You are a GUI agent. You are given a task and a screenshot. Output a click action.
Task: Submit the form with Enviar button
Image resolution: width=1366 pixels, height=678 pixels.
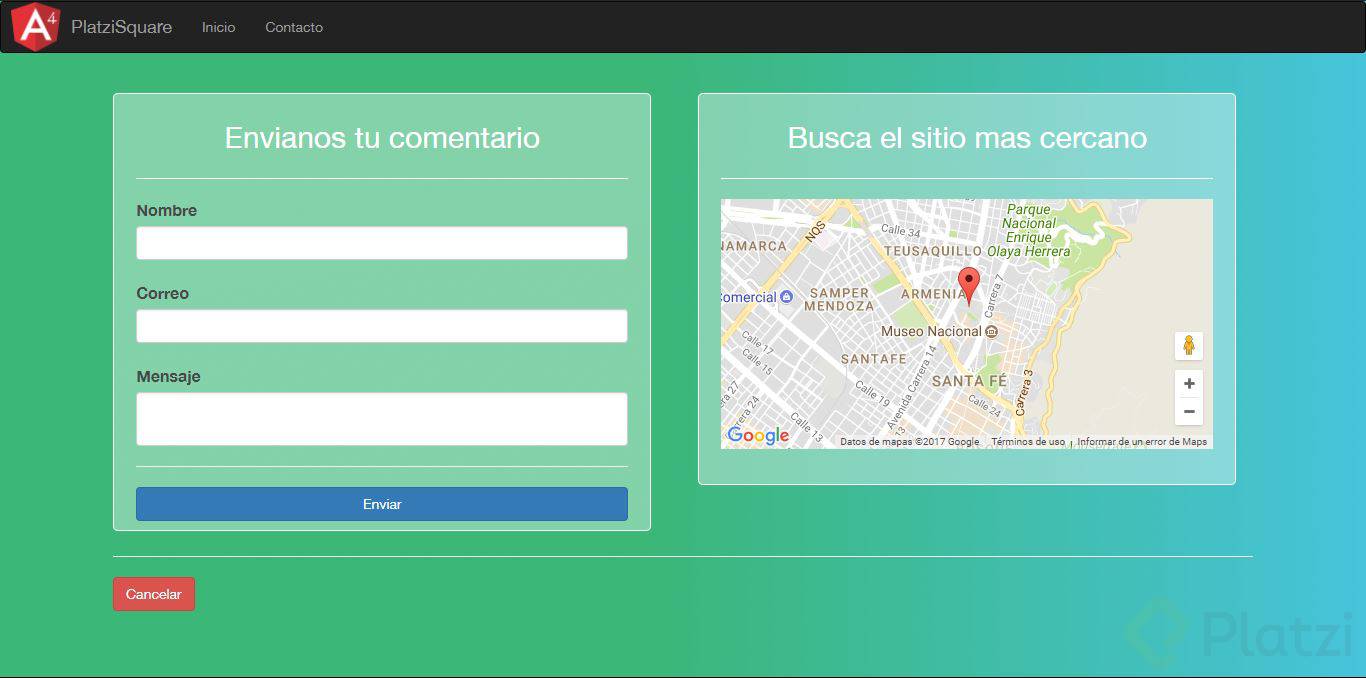click(382, 504)
